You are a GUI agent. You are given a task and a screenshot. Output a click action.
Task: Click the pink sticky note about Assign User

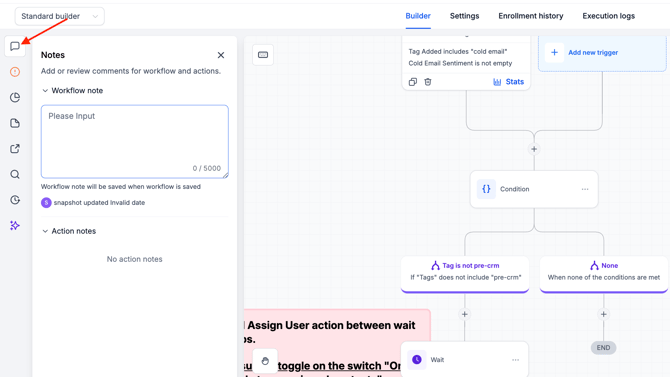pyautogui.click(x=338, y=343)
